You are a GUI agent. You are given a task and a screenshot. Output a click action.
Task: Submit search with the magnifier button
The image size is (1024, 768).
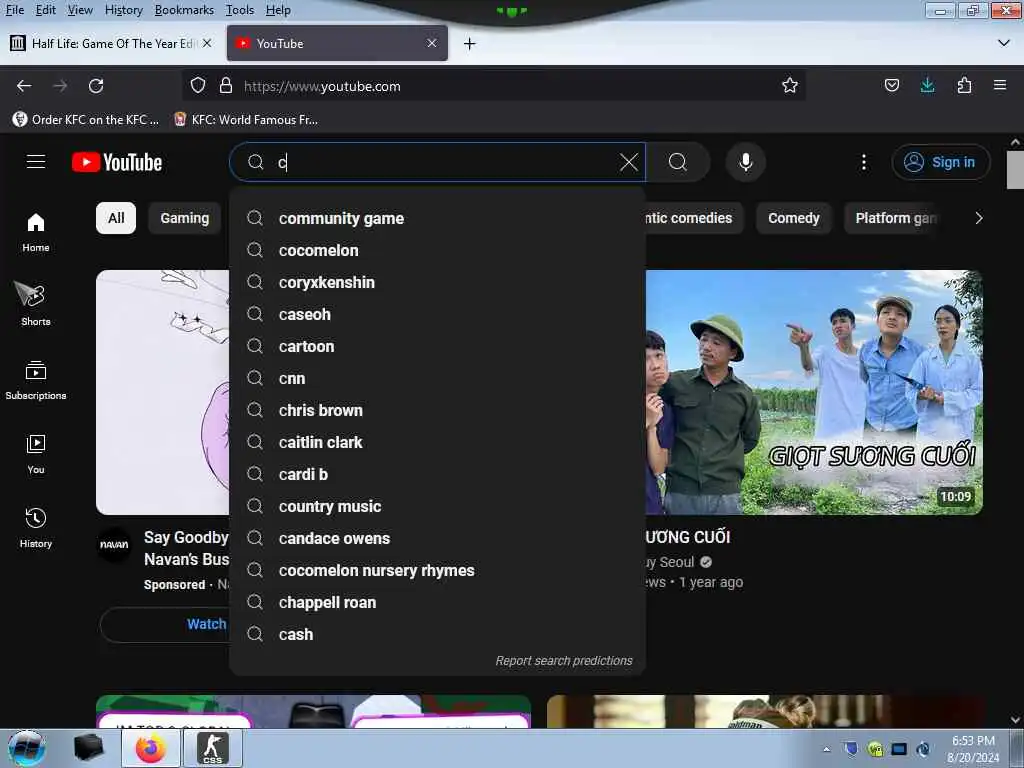[x=678, y=162]
